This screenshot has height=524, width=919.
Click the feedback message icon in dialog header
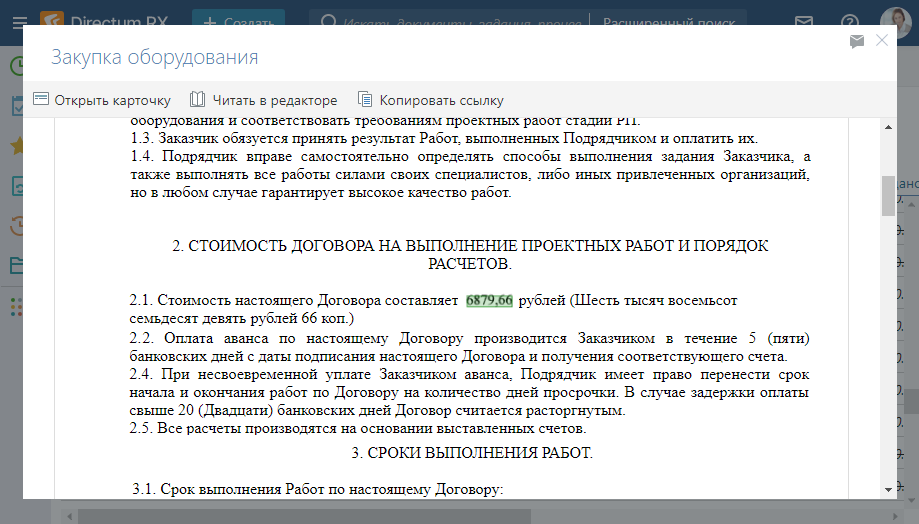point(856,41)
